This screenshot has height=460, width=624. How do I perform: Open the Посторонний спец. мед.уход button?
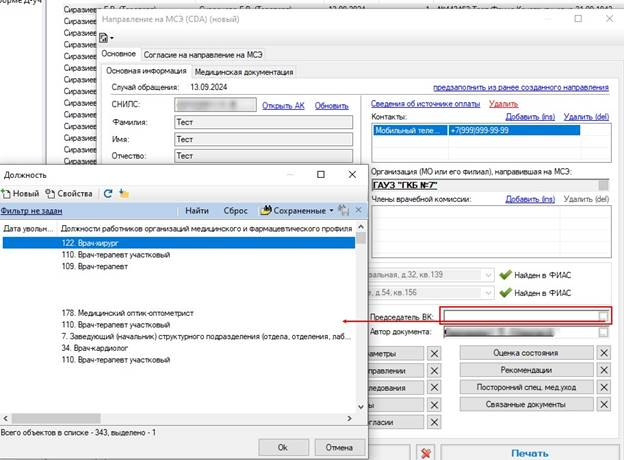(x=526, y=387)
